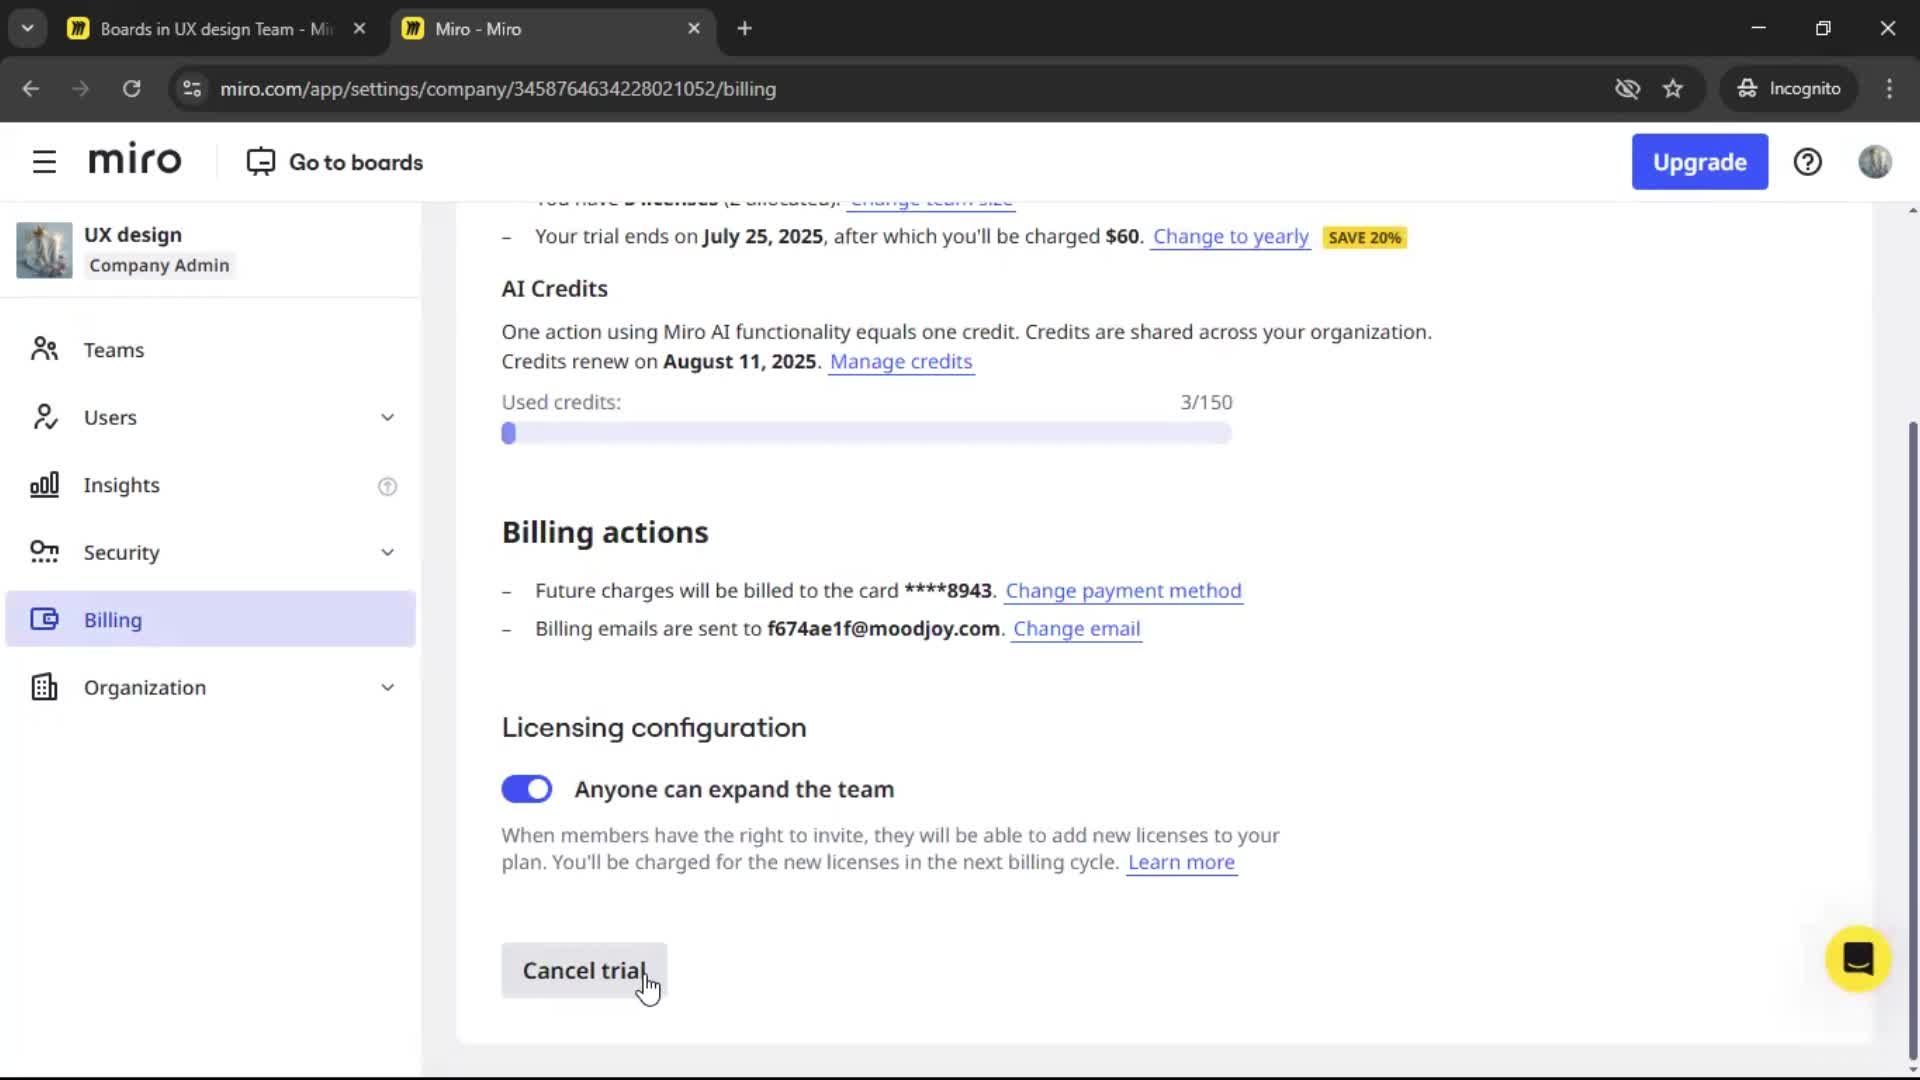Open the user profile avatar
This screenshot has width=1920, height=1080.
coord(1875,162)
